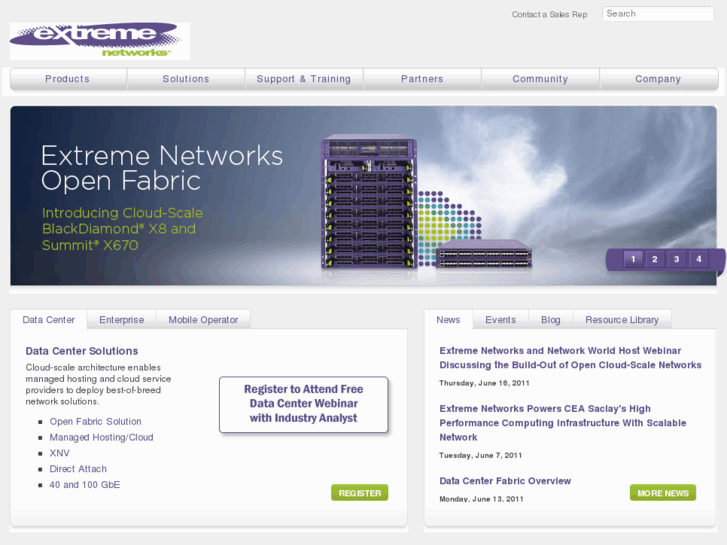
Task: Click the Monday, June 13, 2011 date
Action: (481, 499)
